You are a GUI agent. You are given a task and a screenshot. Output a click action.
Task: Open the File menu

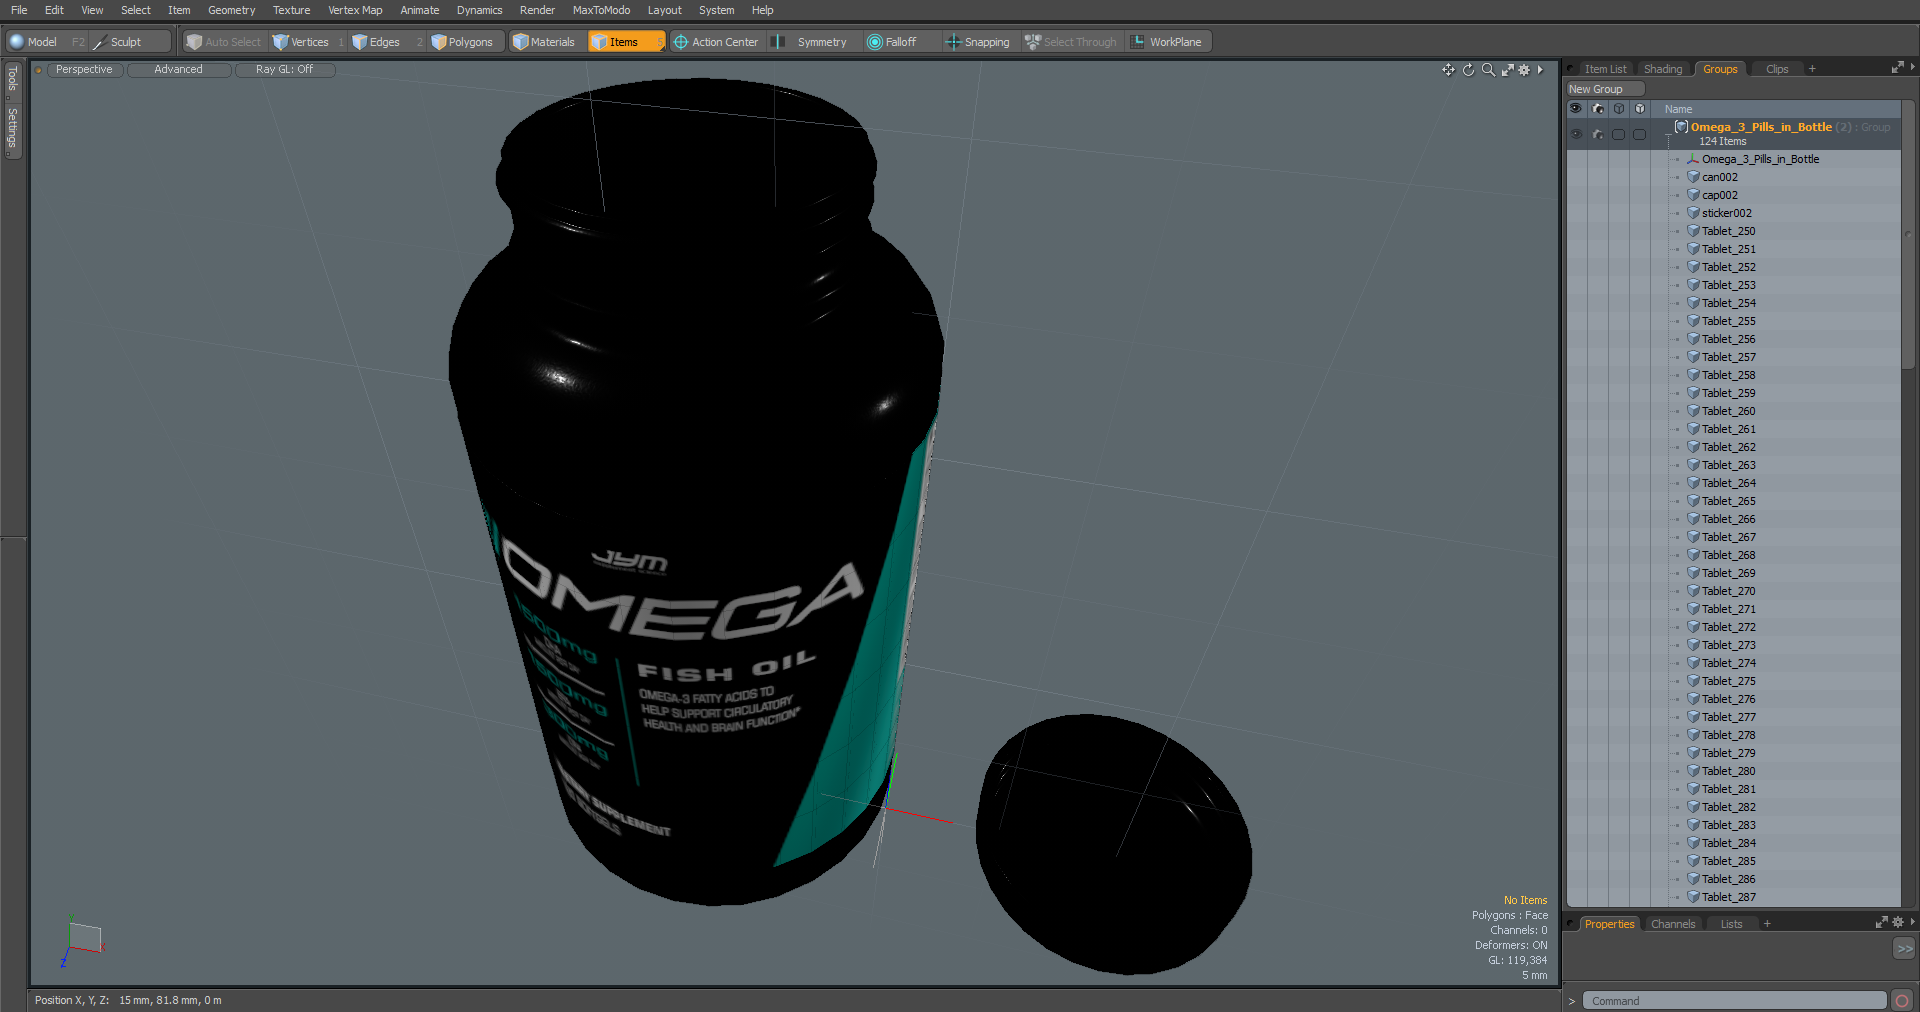[x=19, y=10]
